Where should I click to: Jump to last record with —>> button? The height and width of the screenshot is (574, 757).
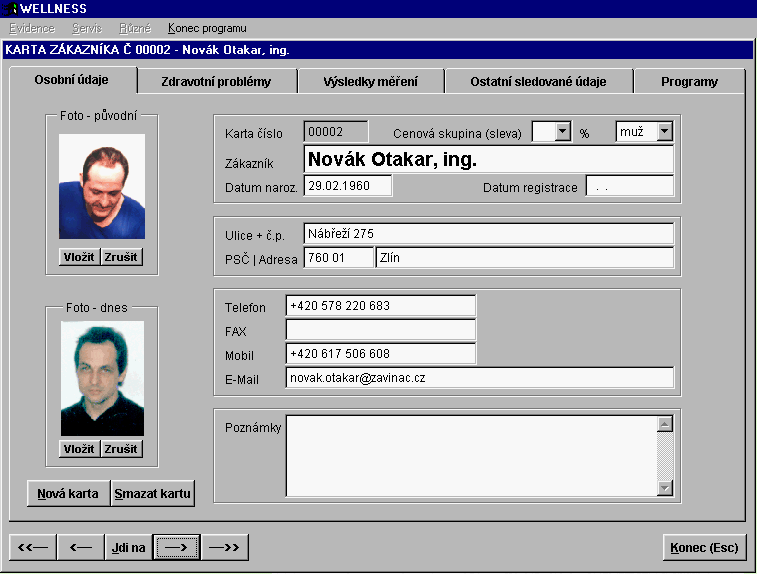pos(224,547)
